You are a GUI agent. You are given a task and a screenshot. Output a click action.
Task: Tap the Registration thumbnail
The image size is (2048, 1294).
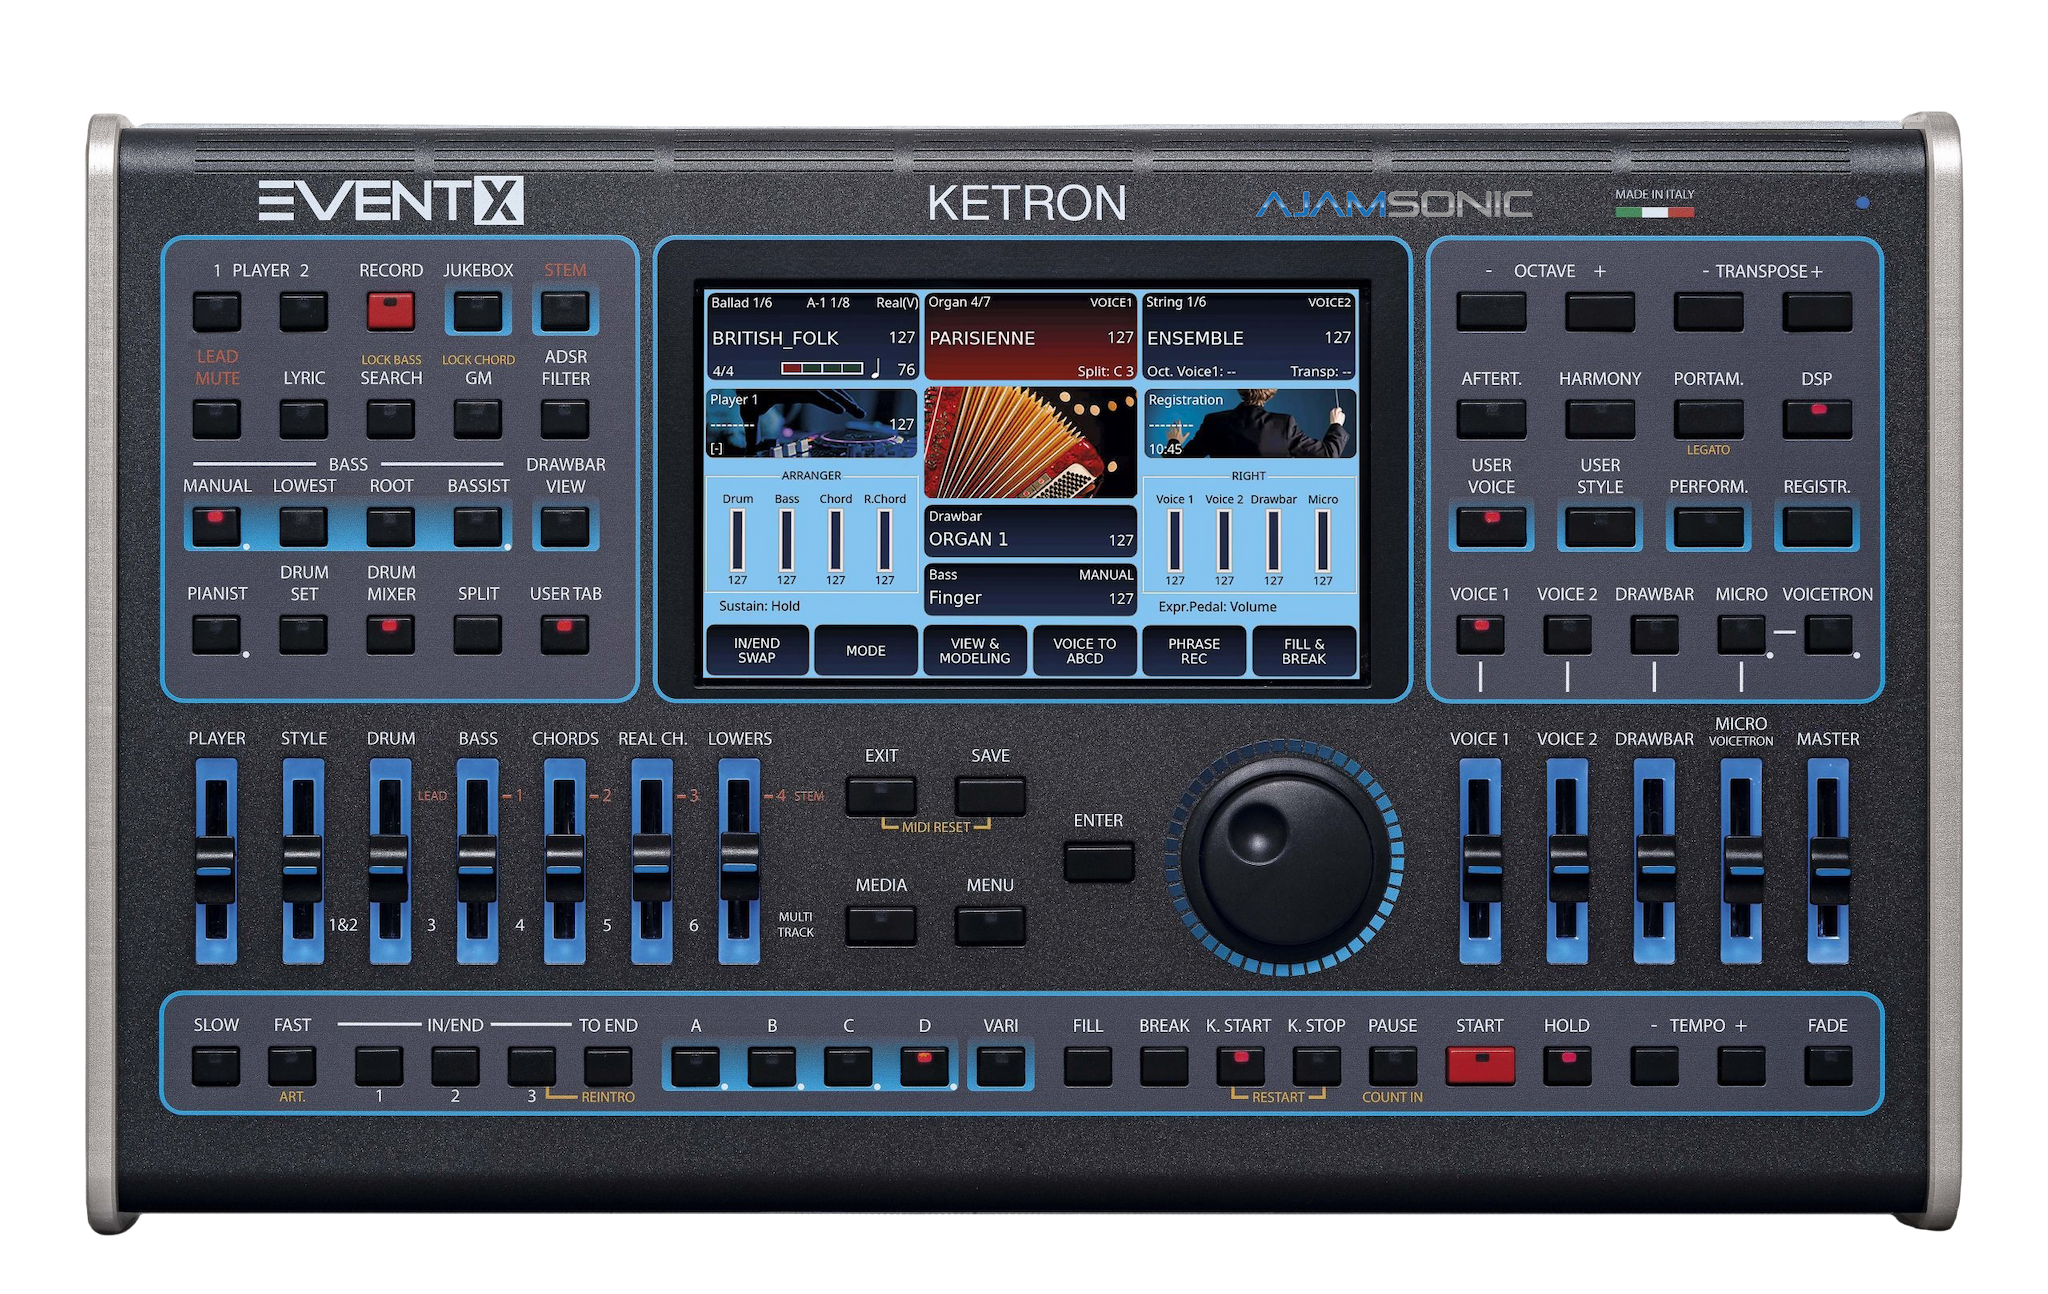coord(1249,424)
